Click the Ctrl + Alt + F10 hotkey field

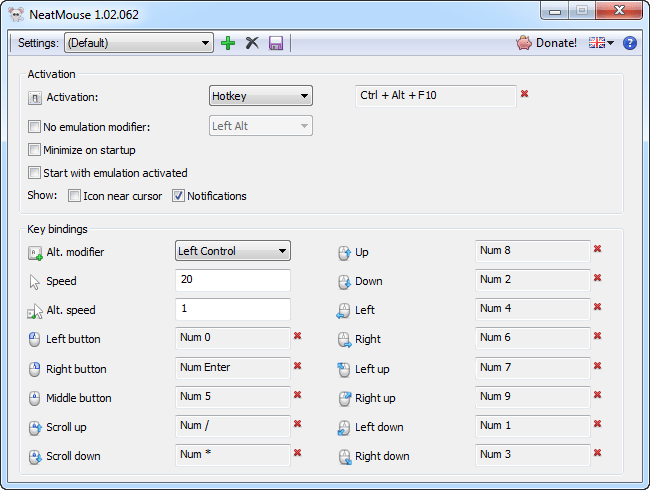click(436, 96)
